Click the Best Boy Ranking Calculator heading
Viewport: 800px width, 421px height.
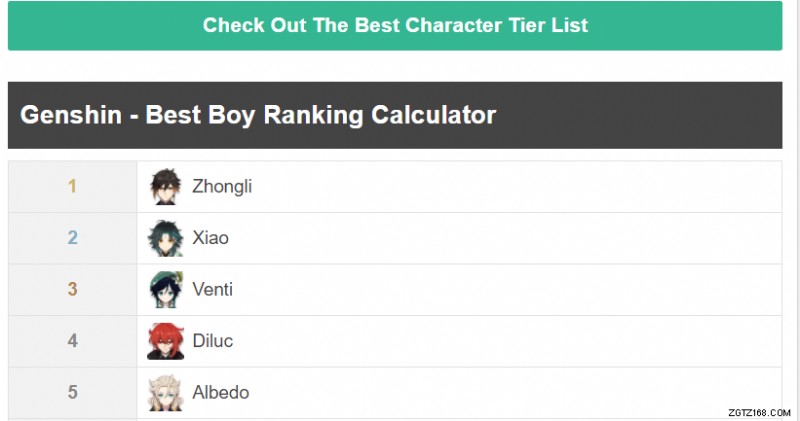(x=258, y=115)
